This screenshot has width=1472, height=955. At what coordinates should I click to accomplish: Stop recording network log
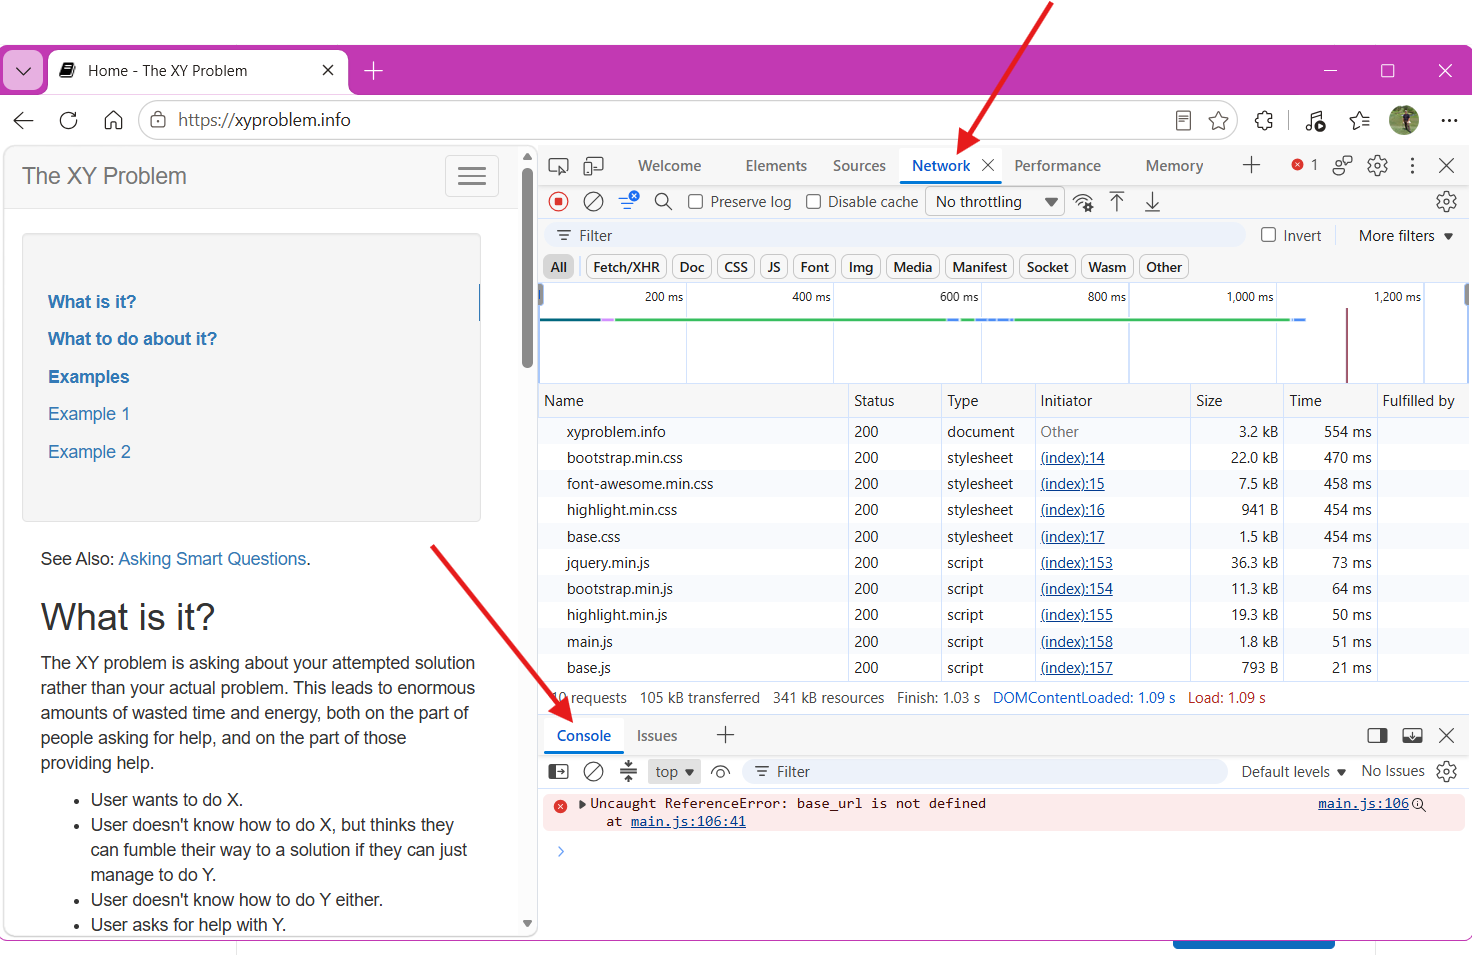[x=559, y=202]
